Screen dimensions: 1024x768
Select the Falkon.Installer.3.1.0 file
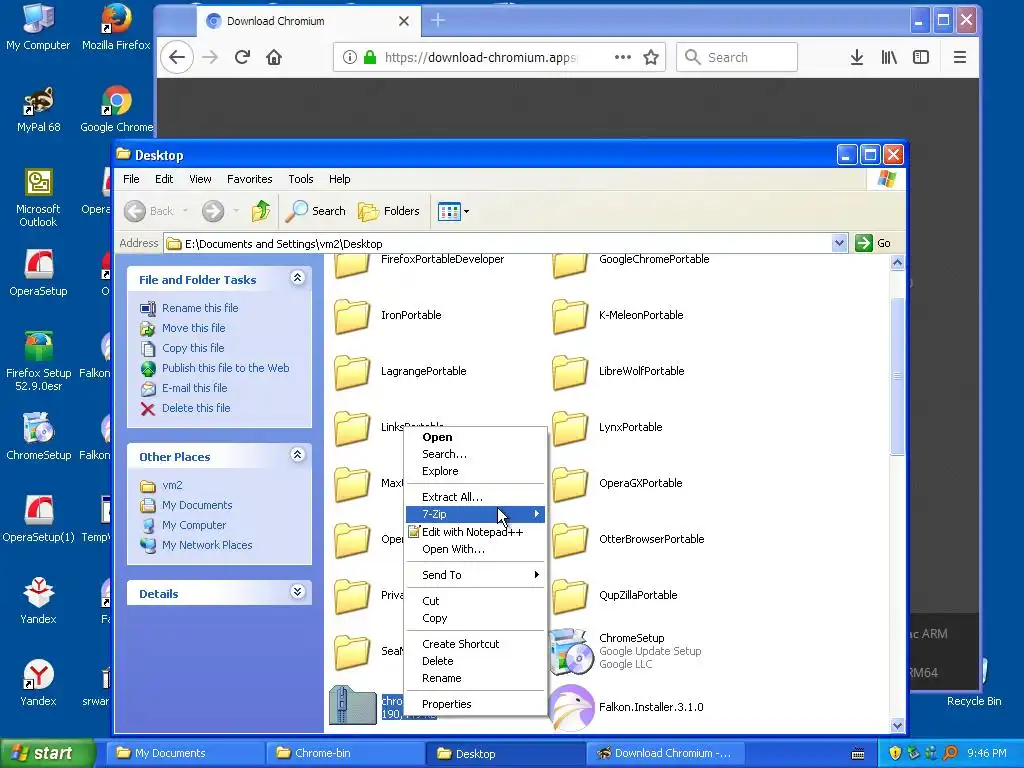point(626,707)
